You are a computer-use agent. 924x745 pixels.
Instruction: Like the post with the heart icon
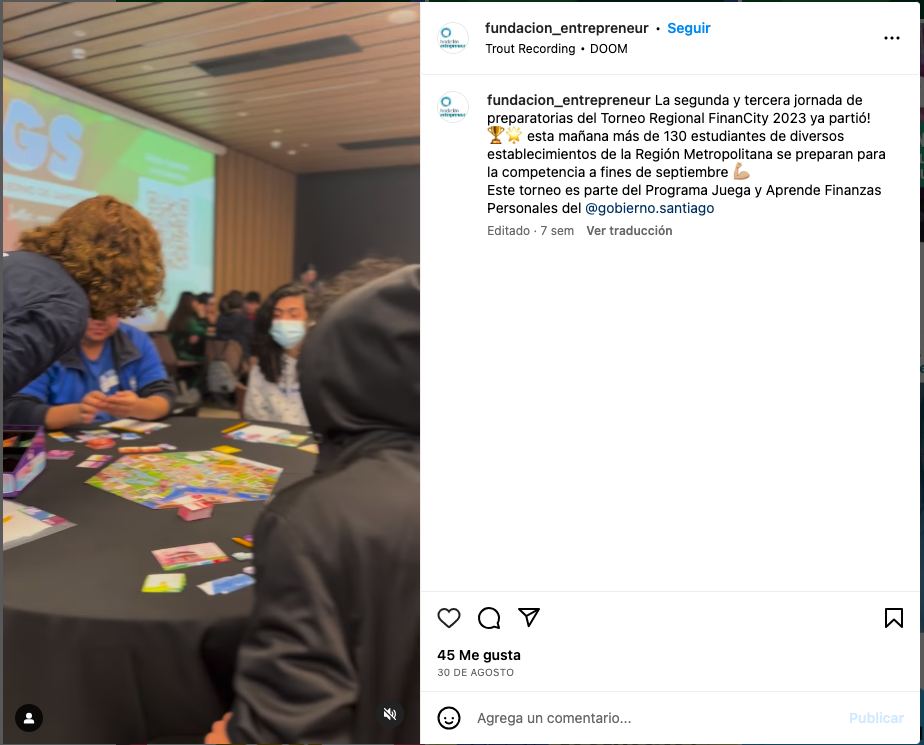pyautogui.click(x=448, y=618)
